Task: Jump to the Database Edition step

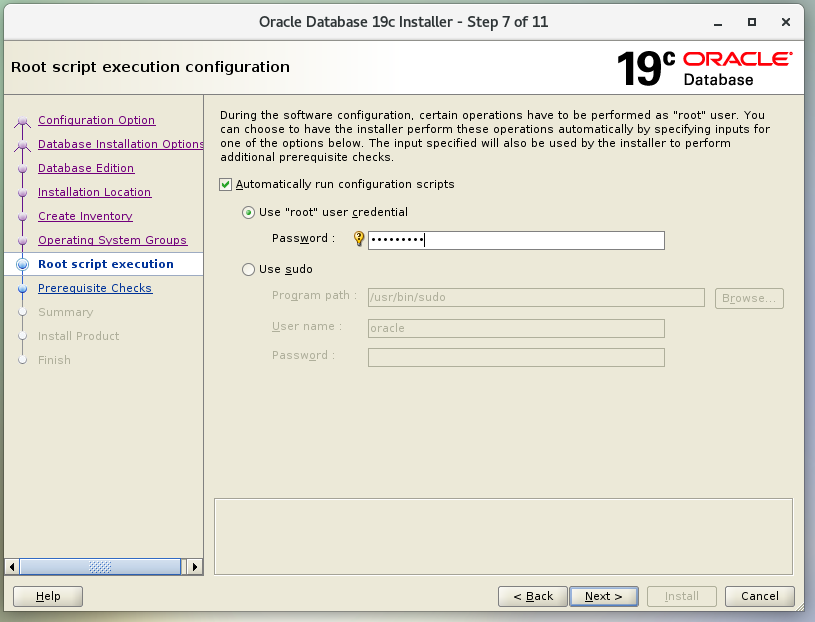Action: coord(86,169)
